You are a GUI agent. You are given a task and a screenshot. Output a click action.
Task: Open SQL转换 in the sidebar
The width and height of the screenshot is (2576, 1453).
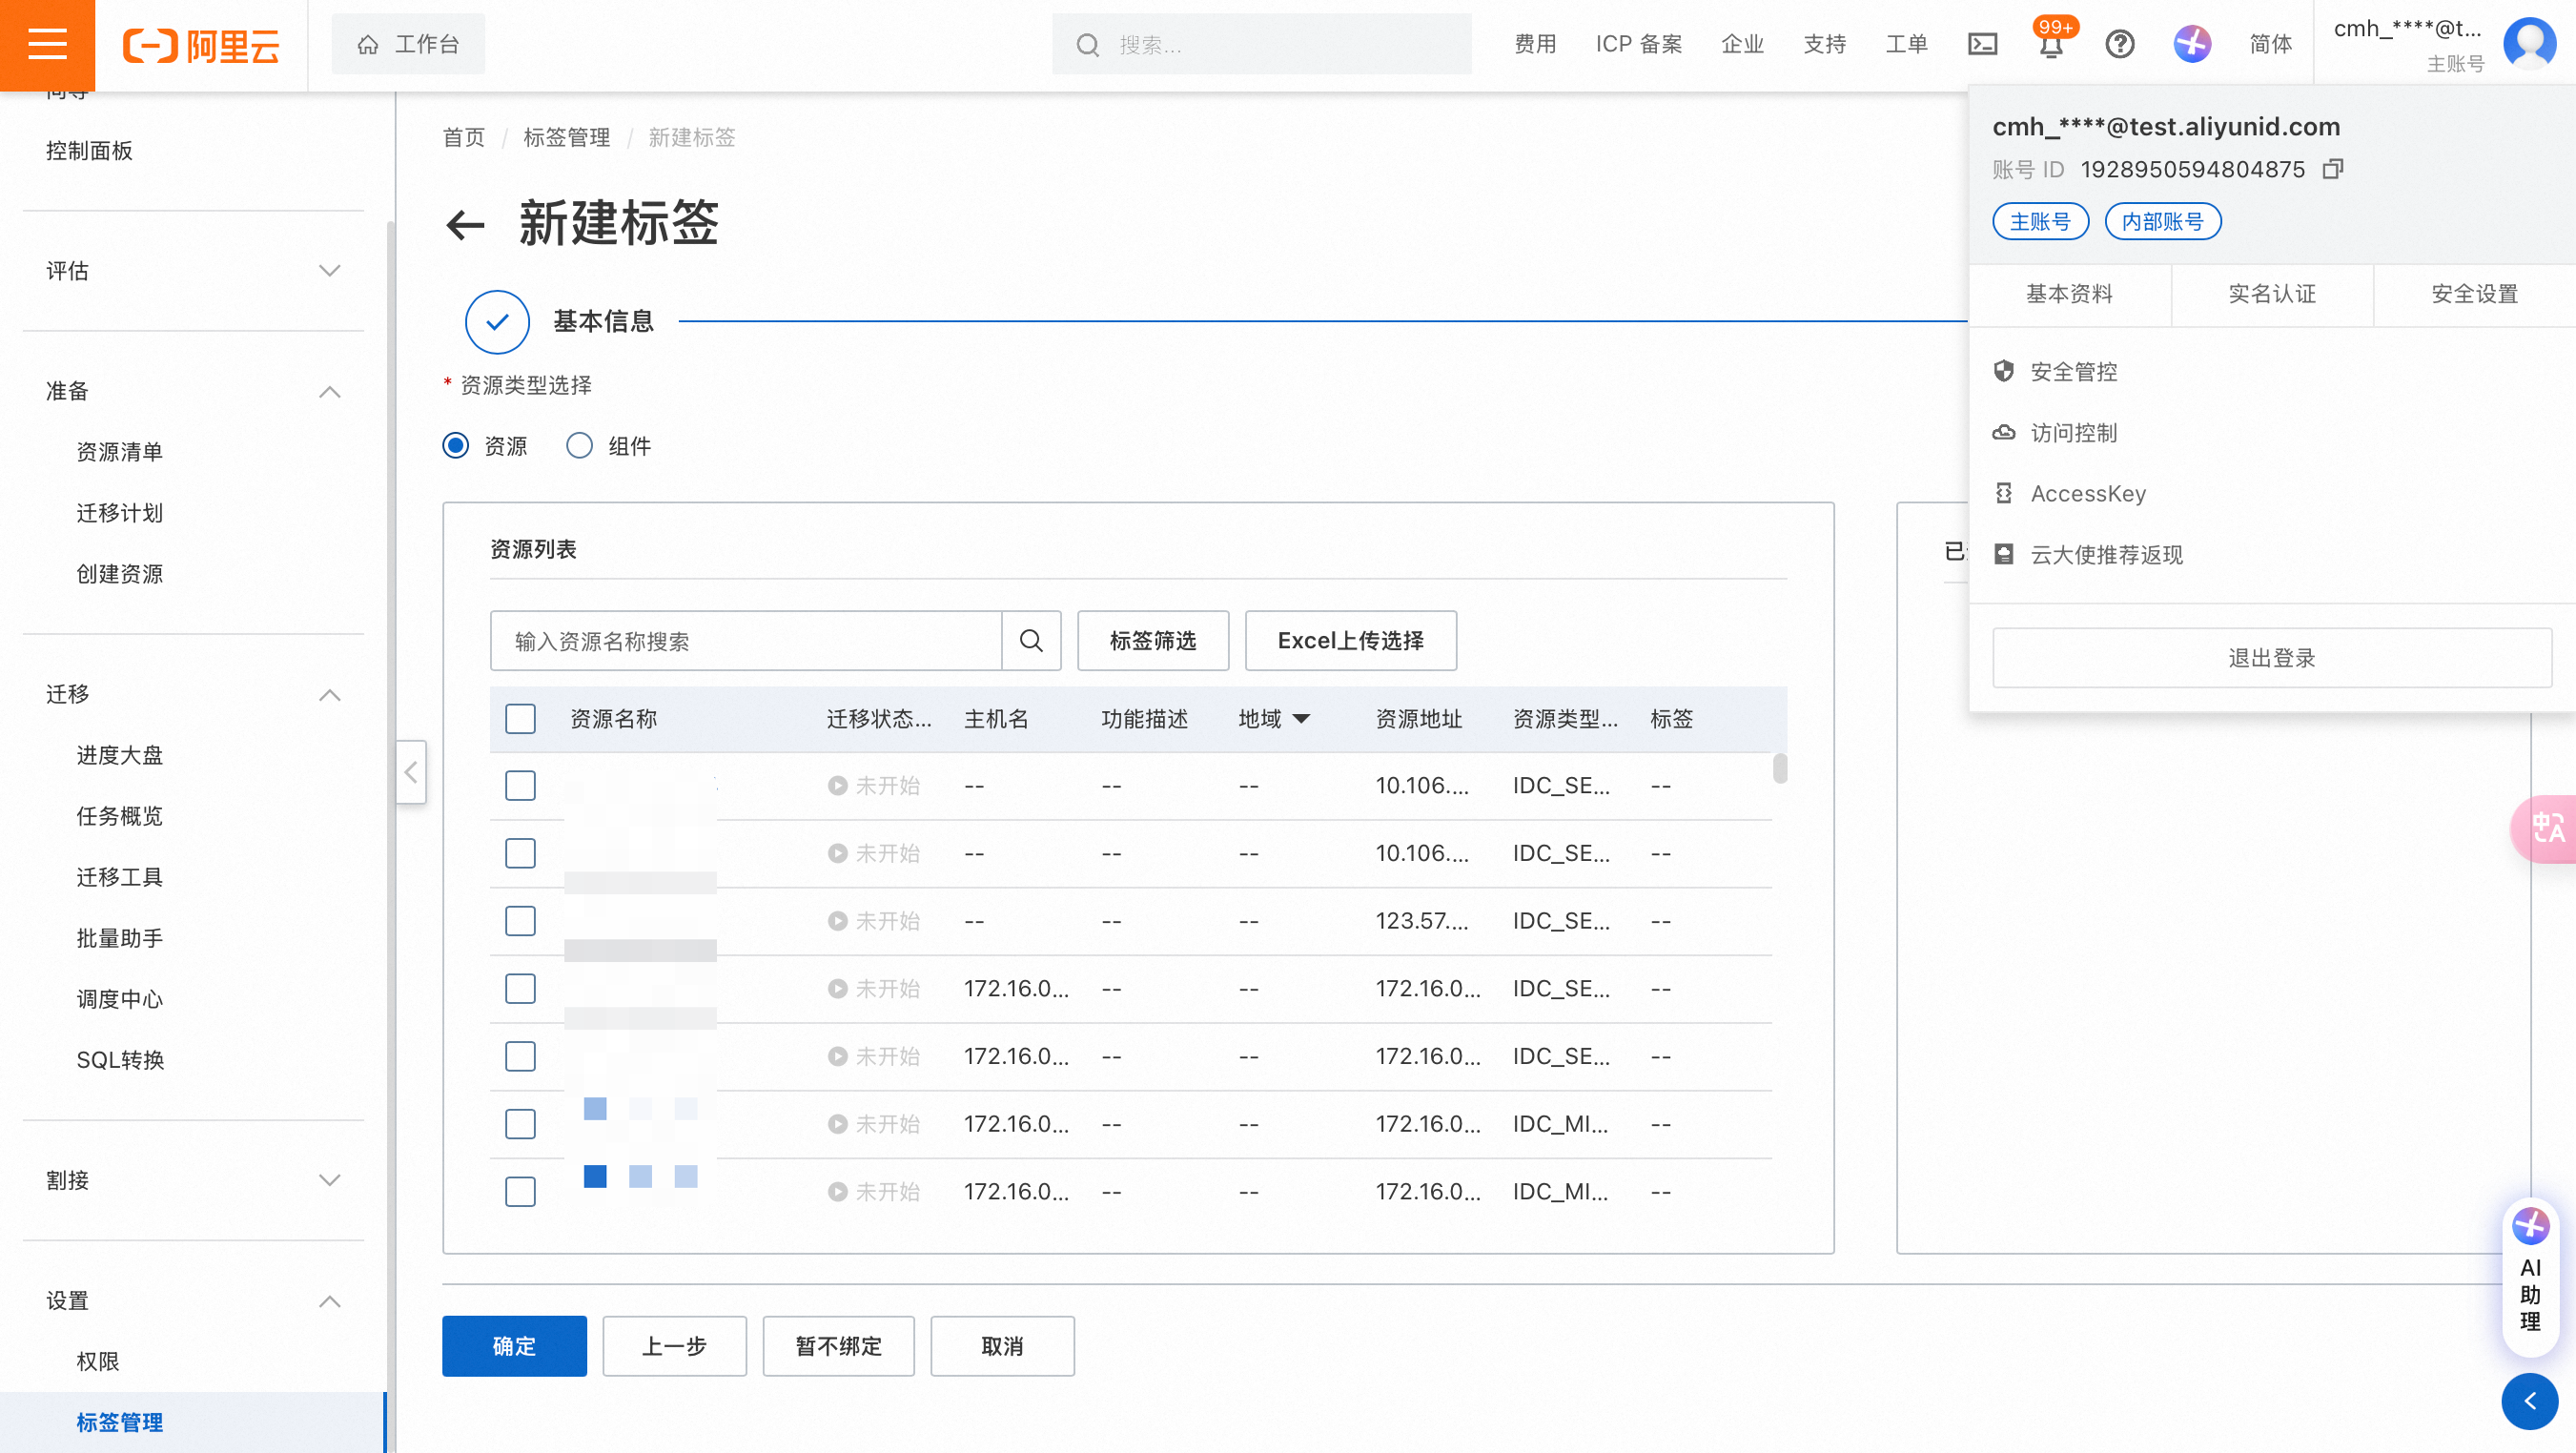(x=120, y=1060)
